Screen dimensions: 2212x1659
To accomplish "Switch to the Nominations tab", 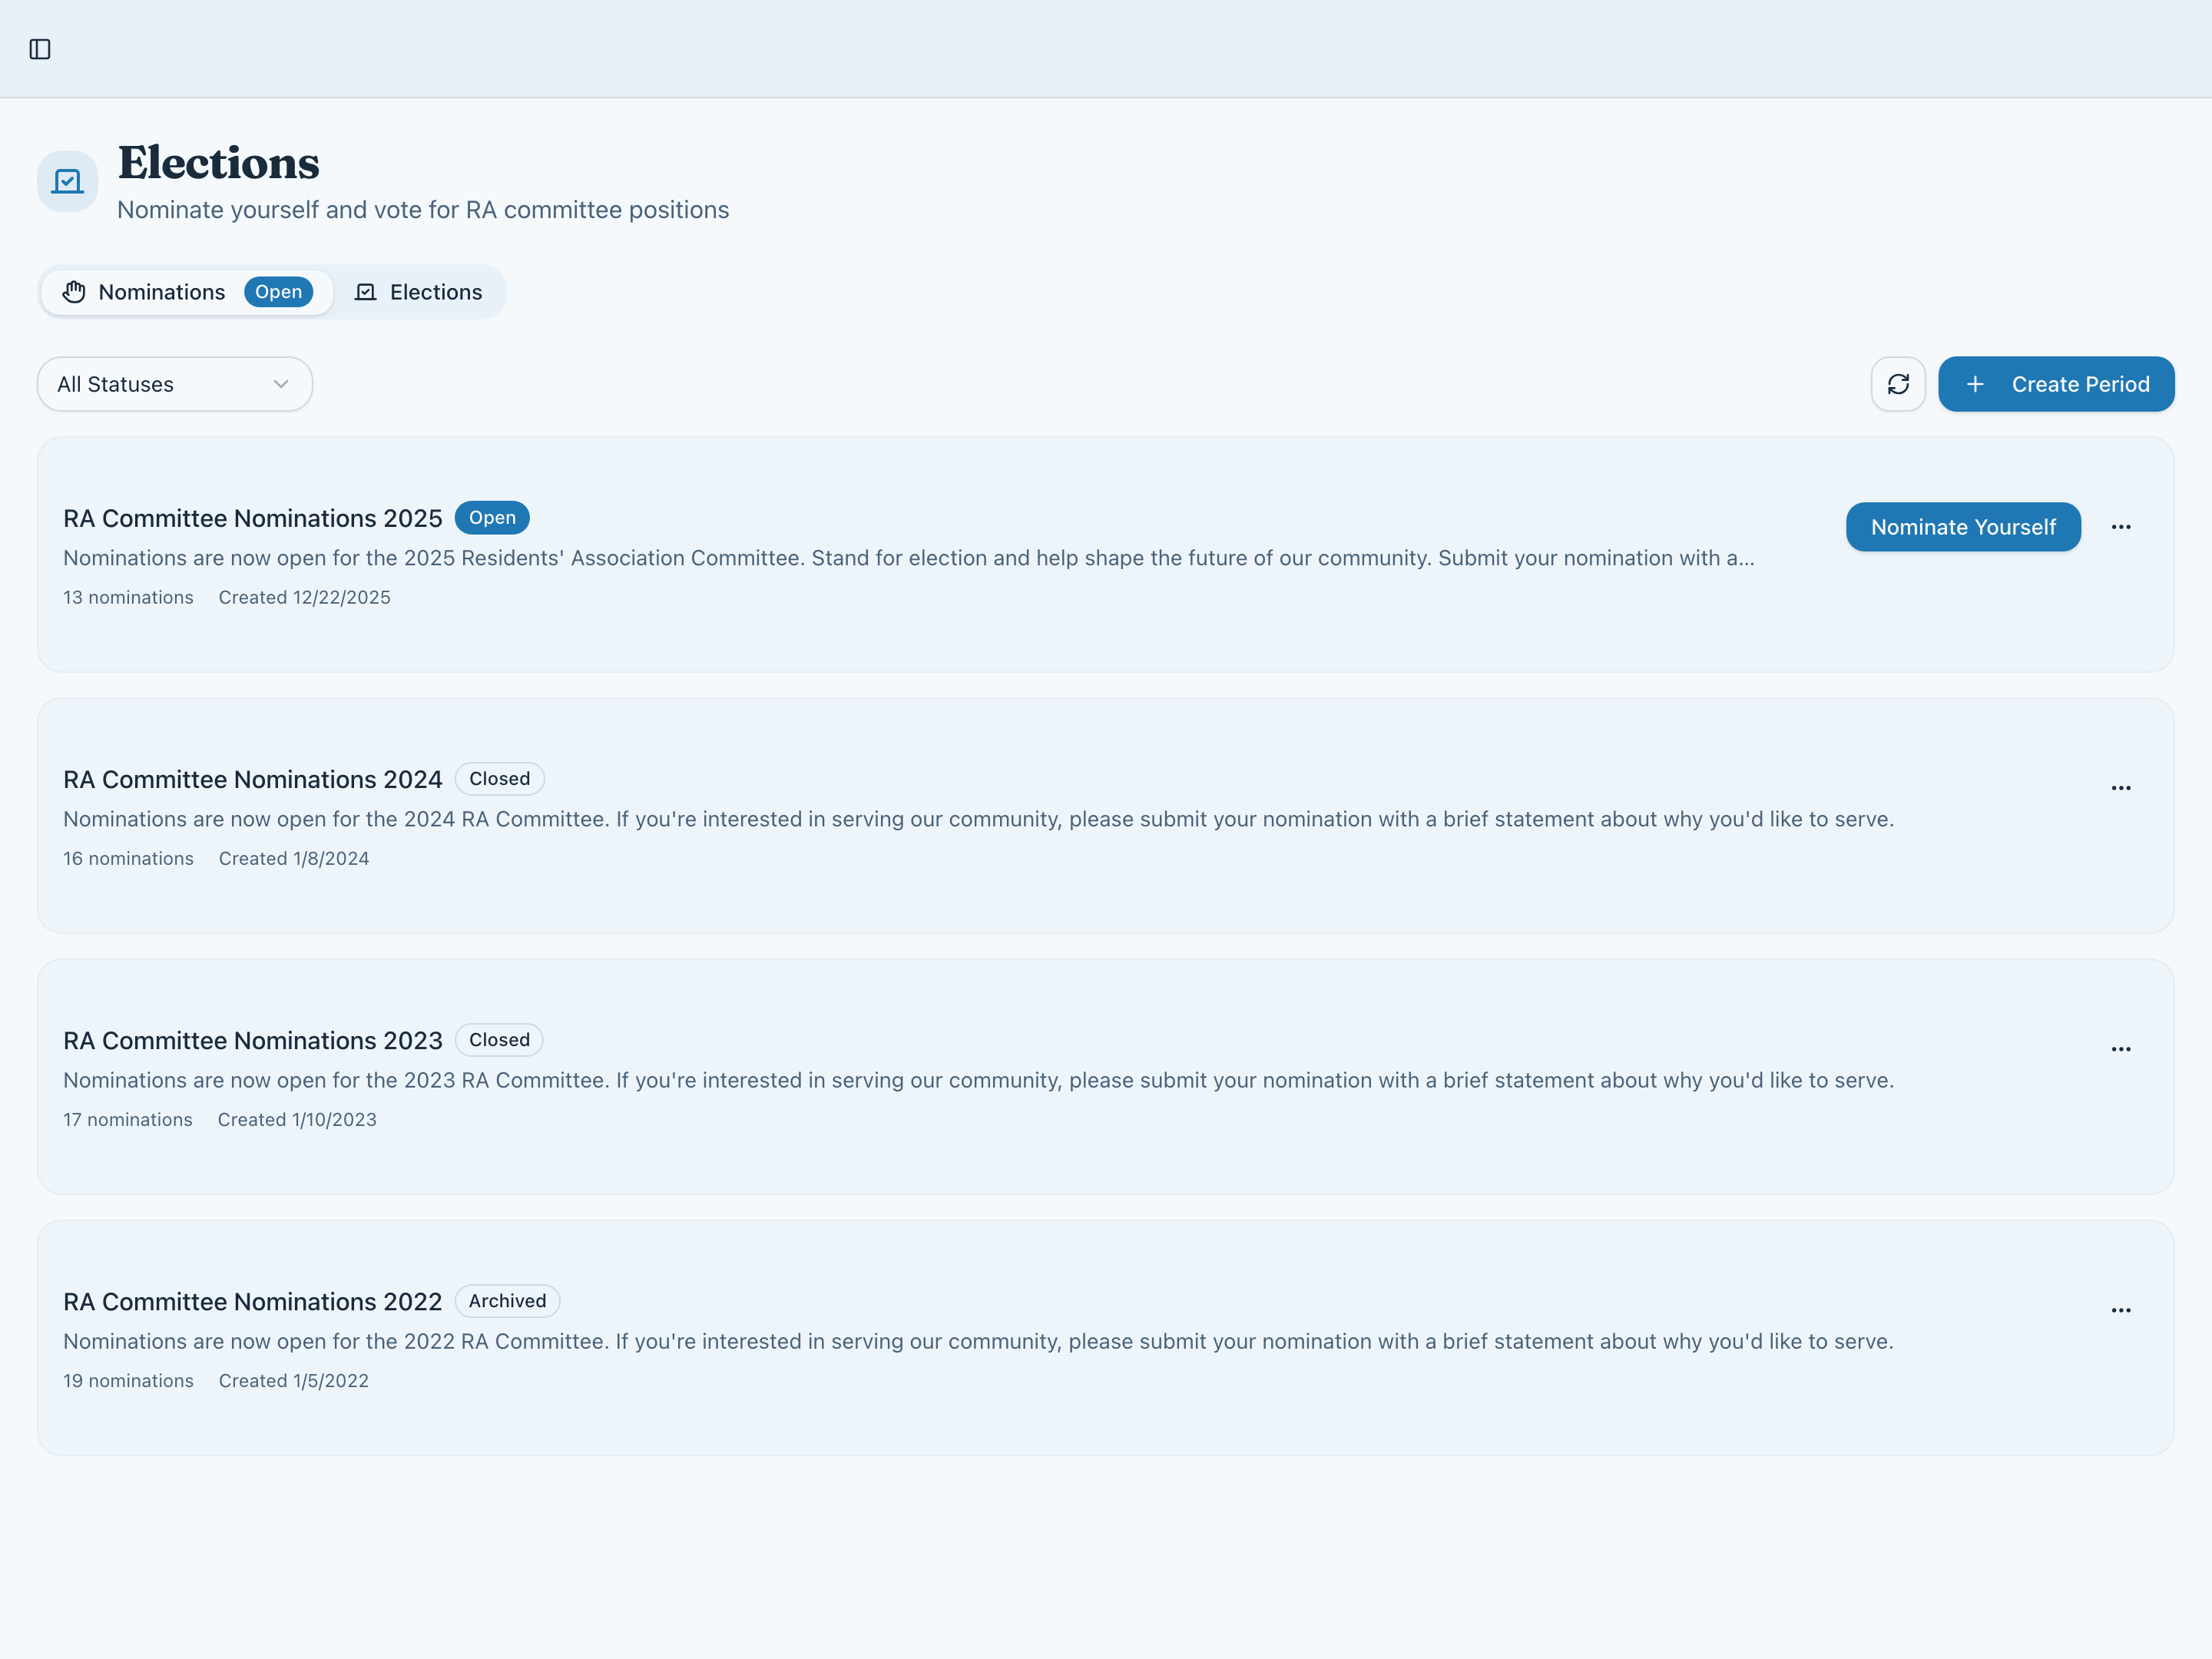I will pyautogui.click(x=187, y=292).
